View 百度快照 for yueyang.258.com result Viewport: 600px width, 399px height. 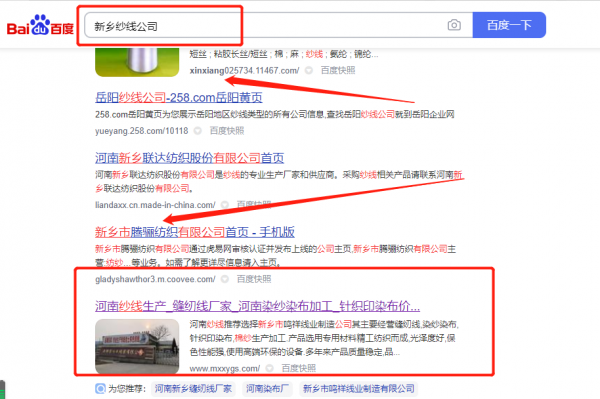[x=227, y=131]
